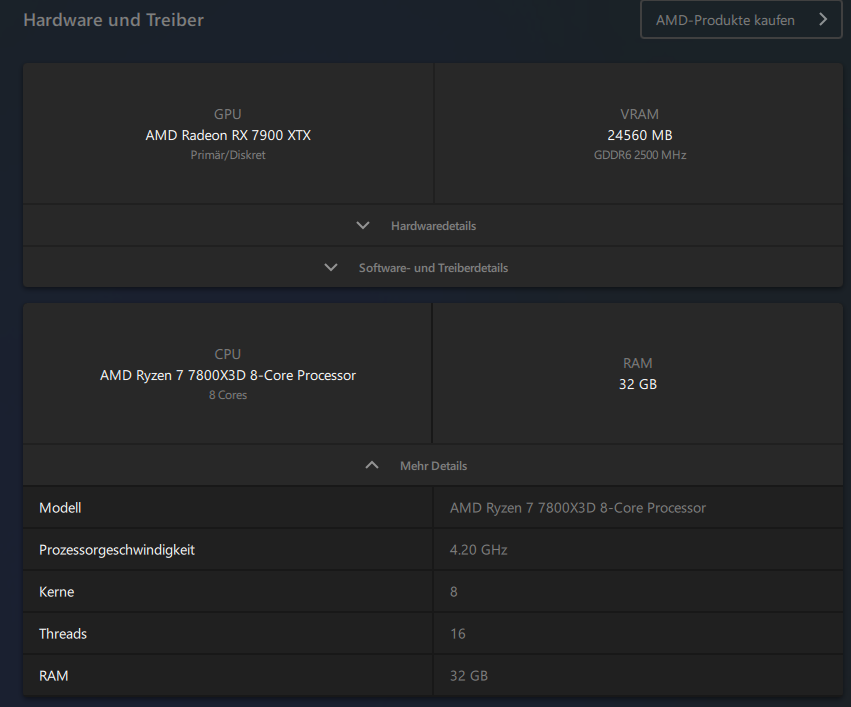Image resolution: width=851 pixels, height=707 pixels.
Task: Select the AMD Radeon RX 7900 XTX text
Action: pos(228,135)
